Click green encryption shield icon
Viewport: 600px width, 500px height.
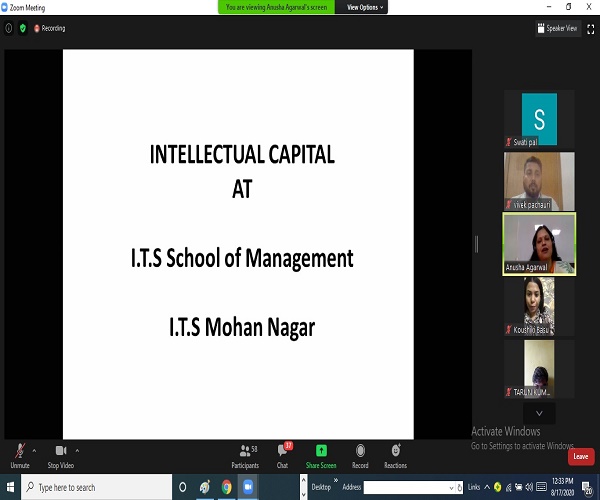[23, 28]
